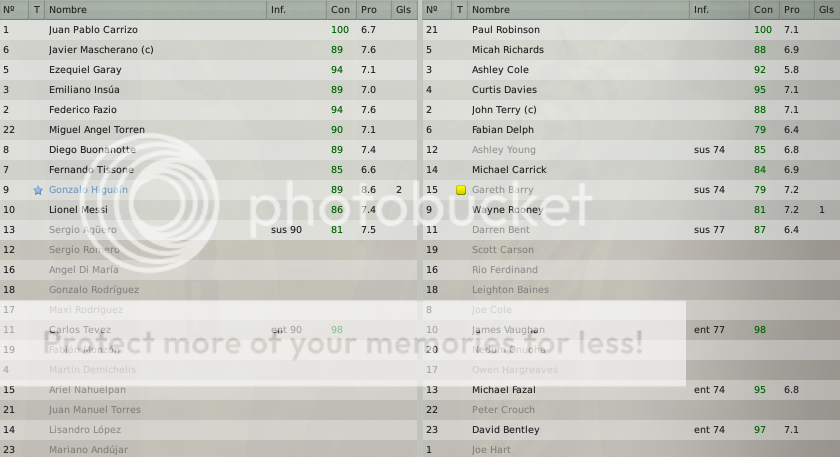
Task: Open Lionel Messi's player profile
Action: click(78, 210)
